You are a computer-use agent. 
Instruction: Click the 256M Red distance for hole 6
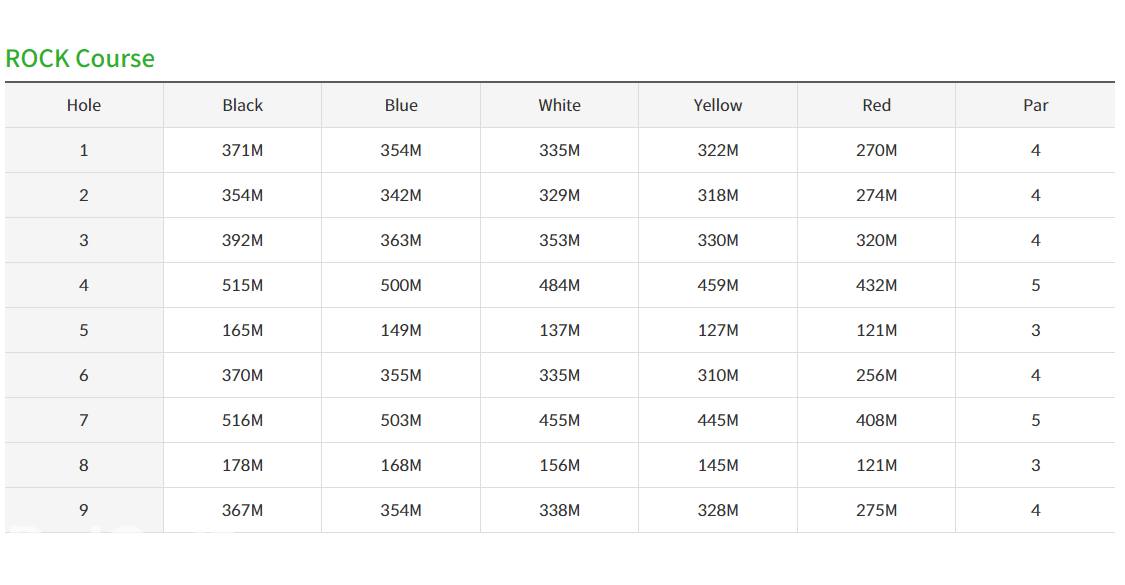[x=876, y=375]
